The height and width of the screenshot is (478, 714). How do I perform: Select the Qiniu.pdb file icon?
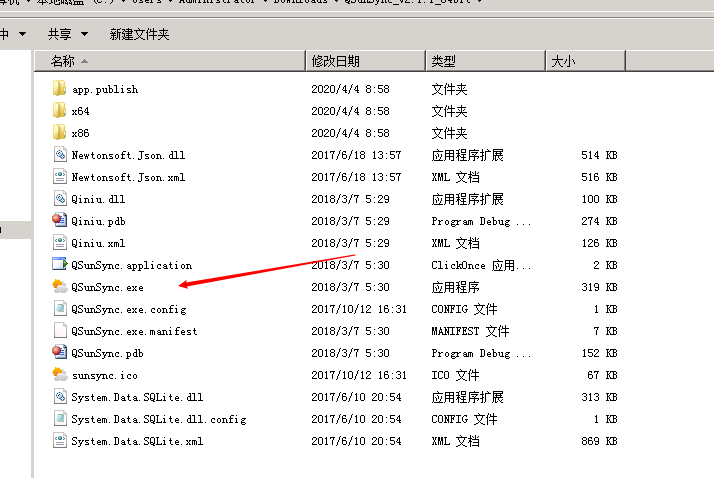pyautogui.click(x=60, y=221)
